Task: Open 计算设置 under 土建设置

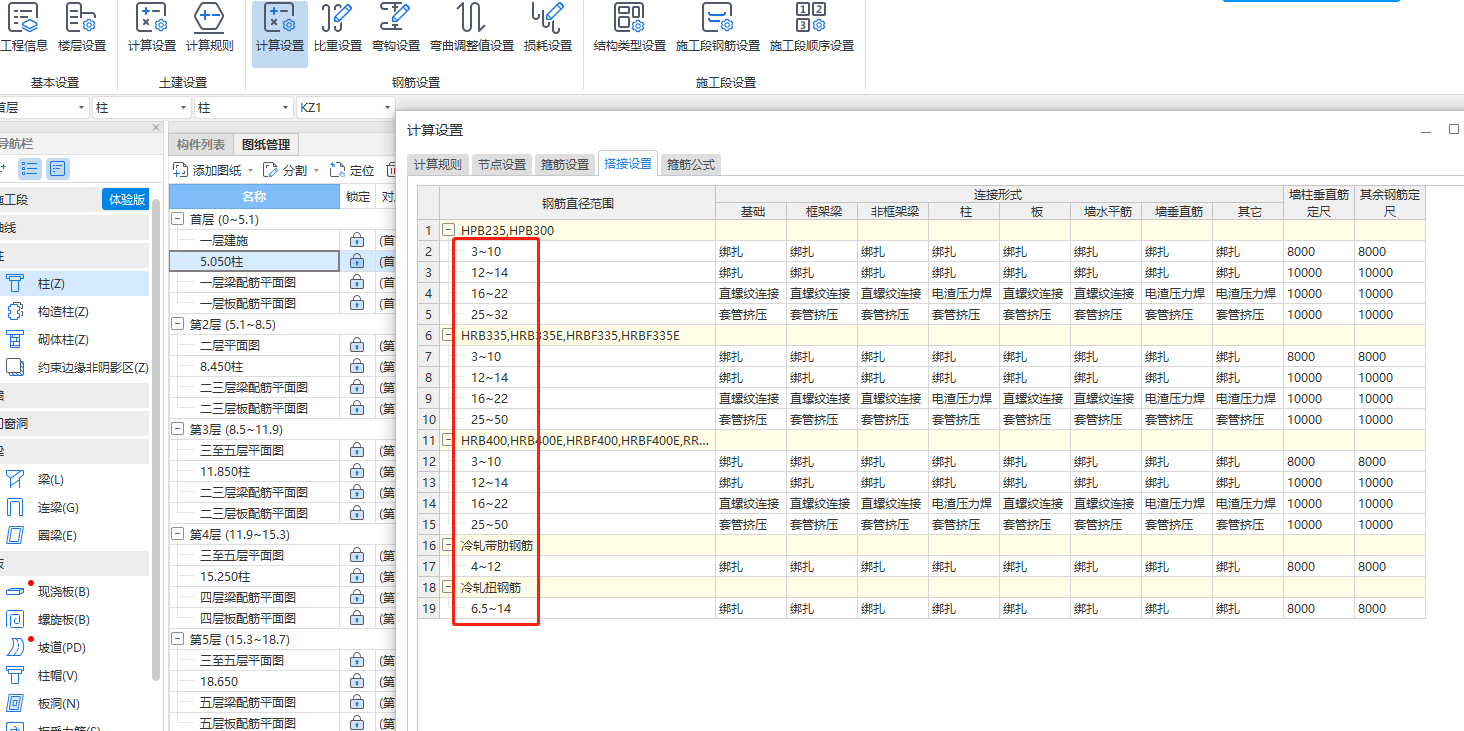Action: click(x=151, y=28)
